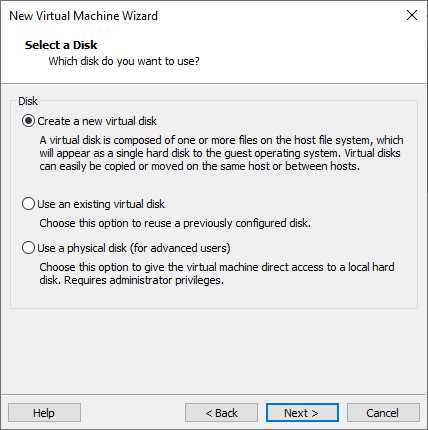
Task: Click the 'Disk' group box caption
Action: pyautogui.click(x=28, y=101)
